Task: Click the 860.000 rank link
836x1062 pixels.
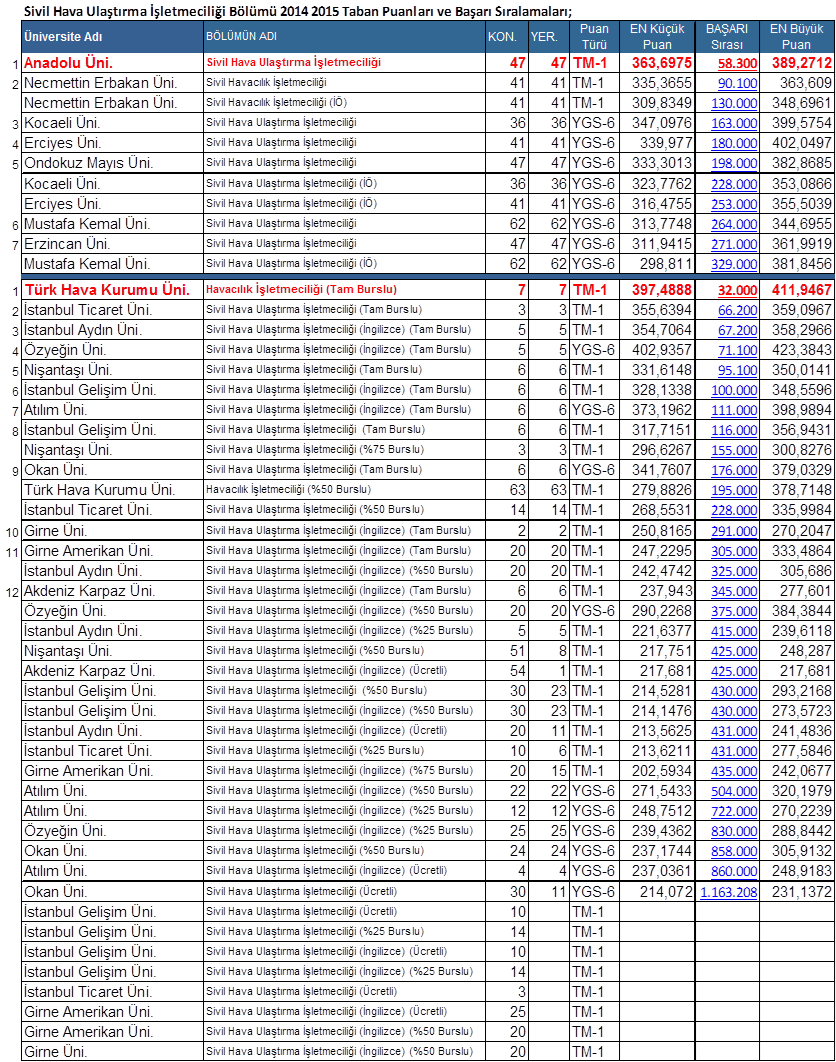Action: coord(734,871)
